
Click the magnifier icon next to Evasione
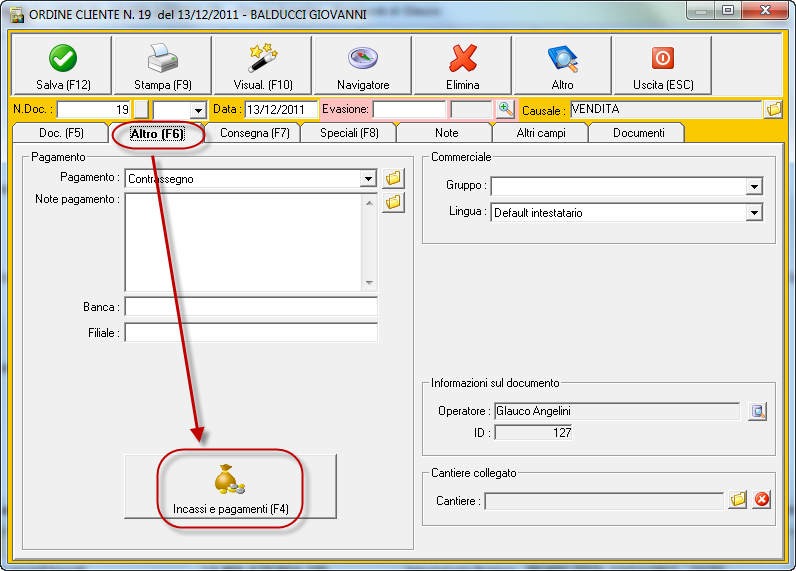505,109
